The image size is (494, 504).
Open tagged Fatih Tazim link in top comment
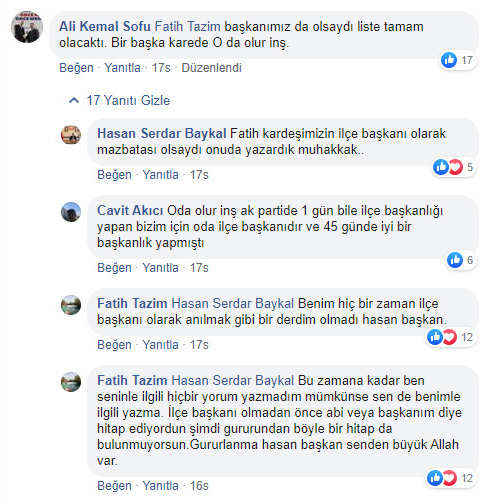188,26
